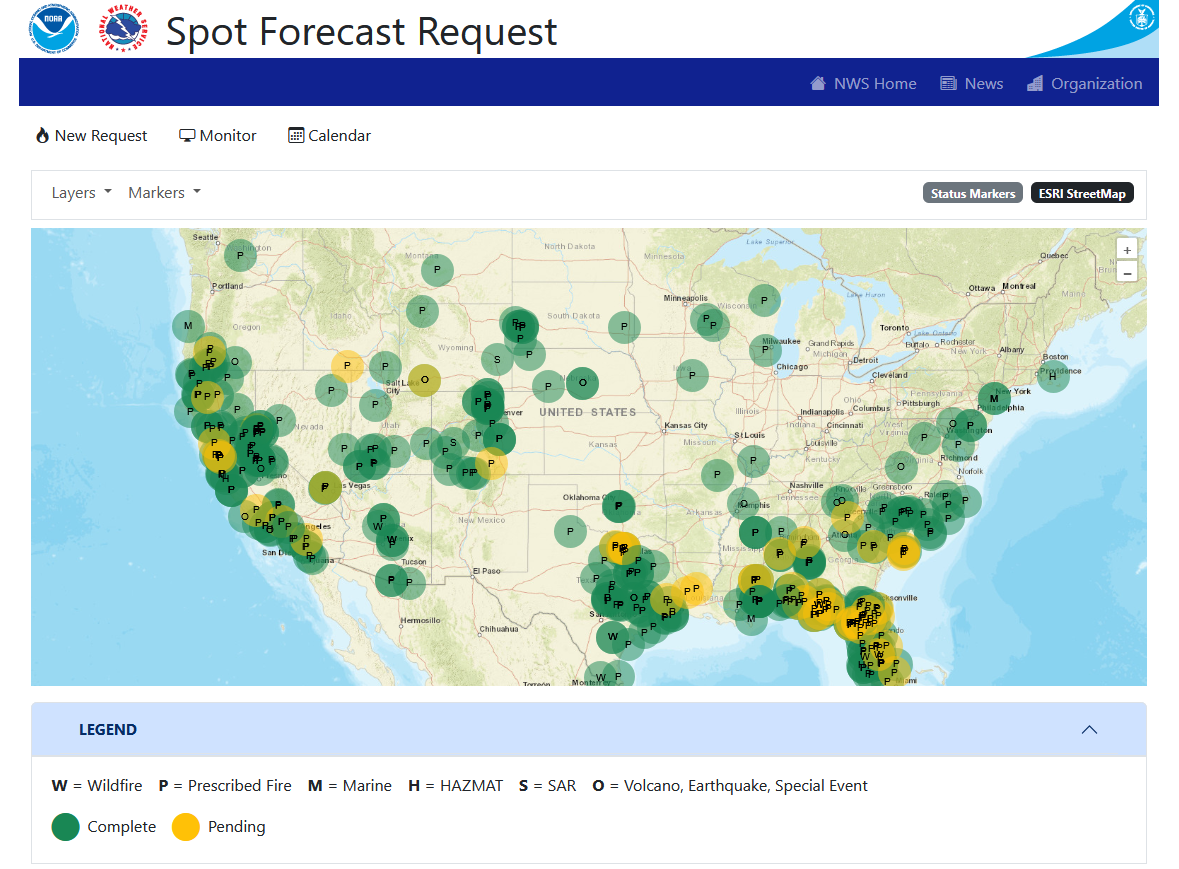
Task: Go to the Organization link text
Action: coord(1096,84)
